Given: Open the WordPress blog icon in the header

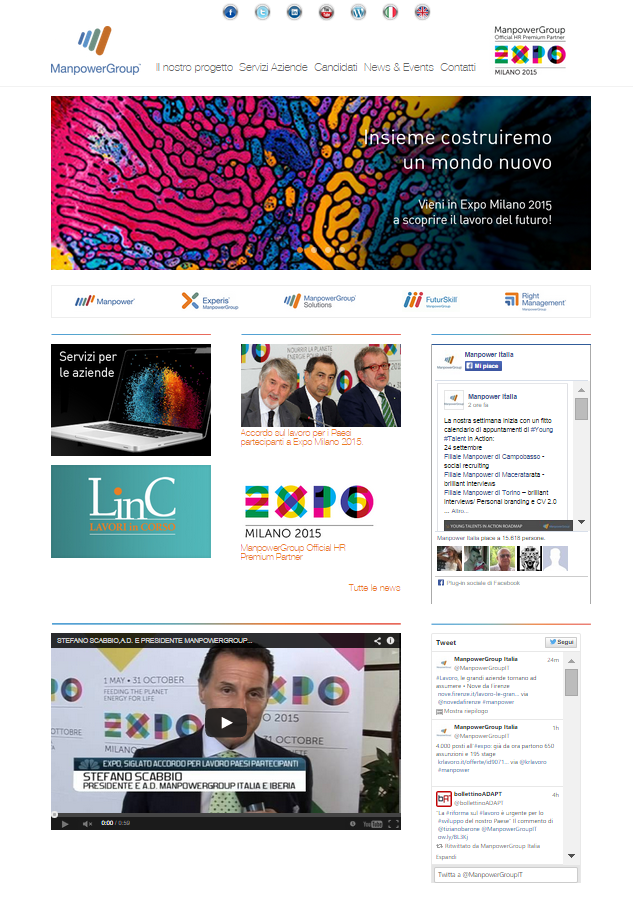Looking at the screenshot, I should click(358, 12).
